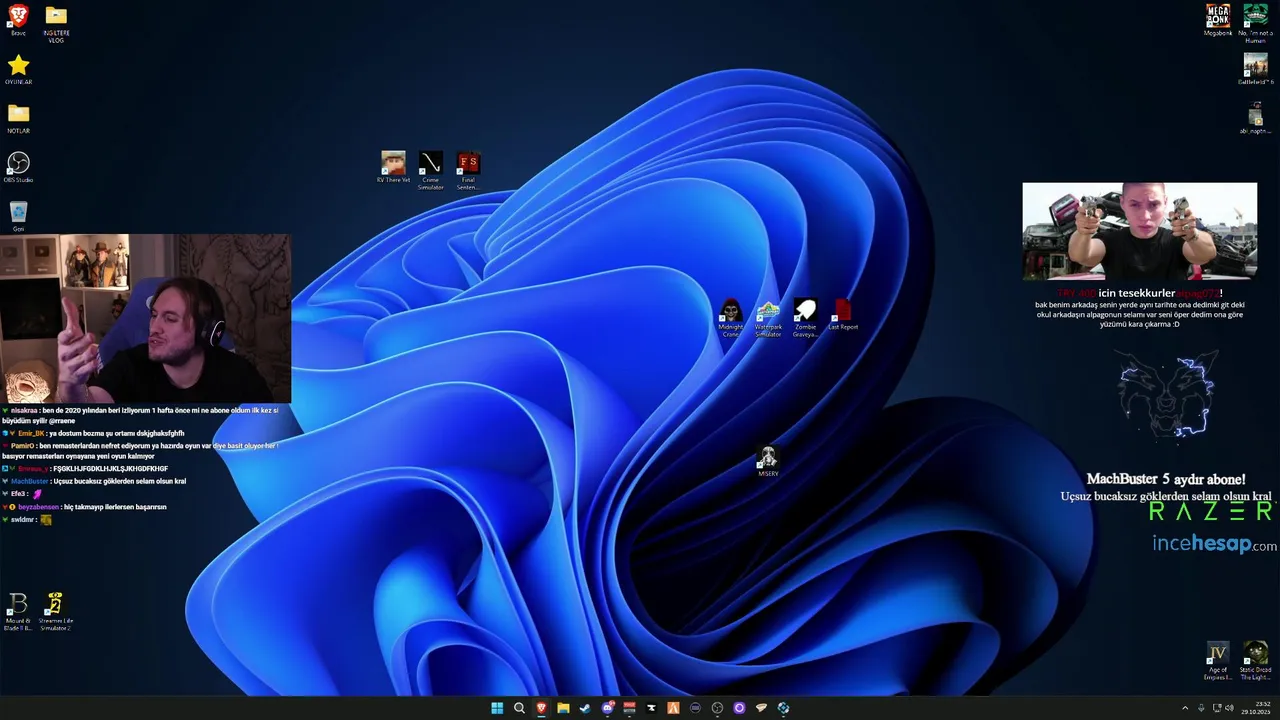Launch Battlefield 6 desktop shortcut
Image resolution: width=1280 pixels, height=720 pixels.
pyautogui.click(x=1255, y=69)
